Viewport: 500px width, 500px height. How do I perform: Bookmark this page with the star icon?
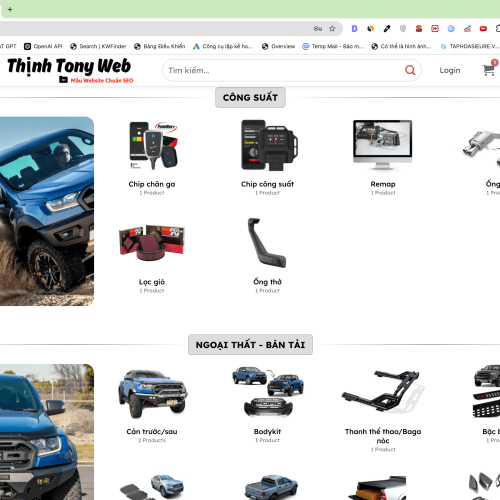click(x=332, y=29)
